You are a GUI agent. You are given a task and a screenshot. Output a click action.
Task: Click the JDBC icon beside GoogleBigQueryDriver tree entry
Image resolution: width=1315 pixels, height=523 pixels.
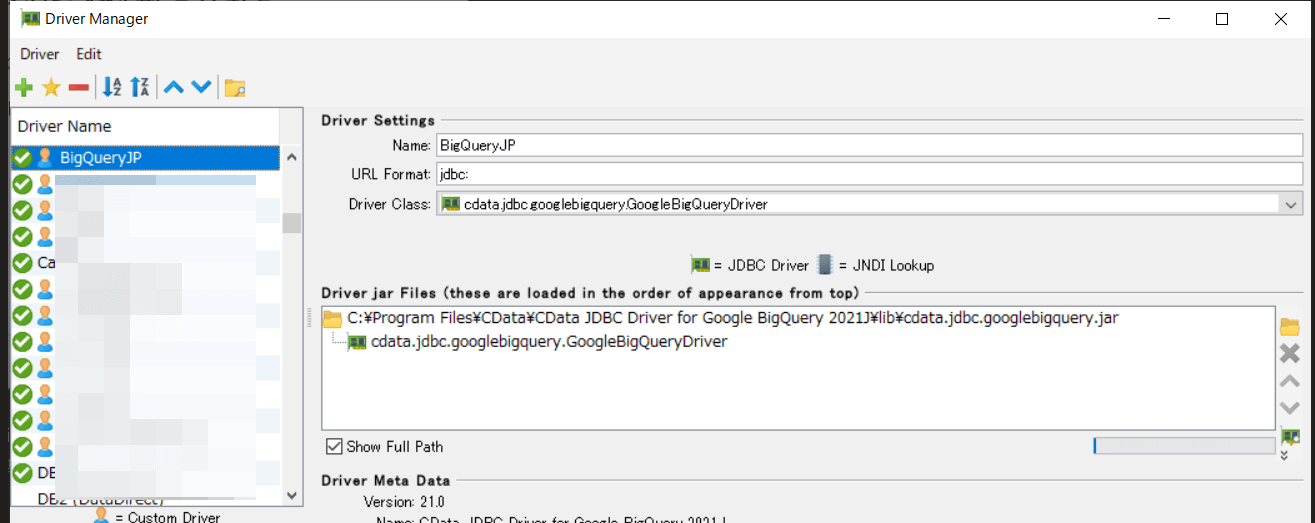click(x=357, y=342)
